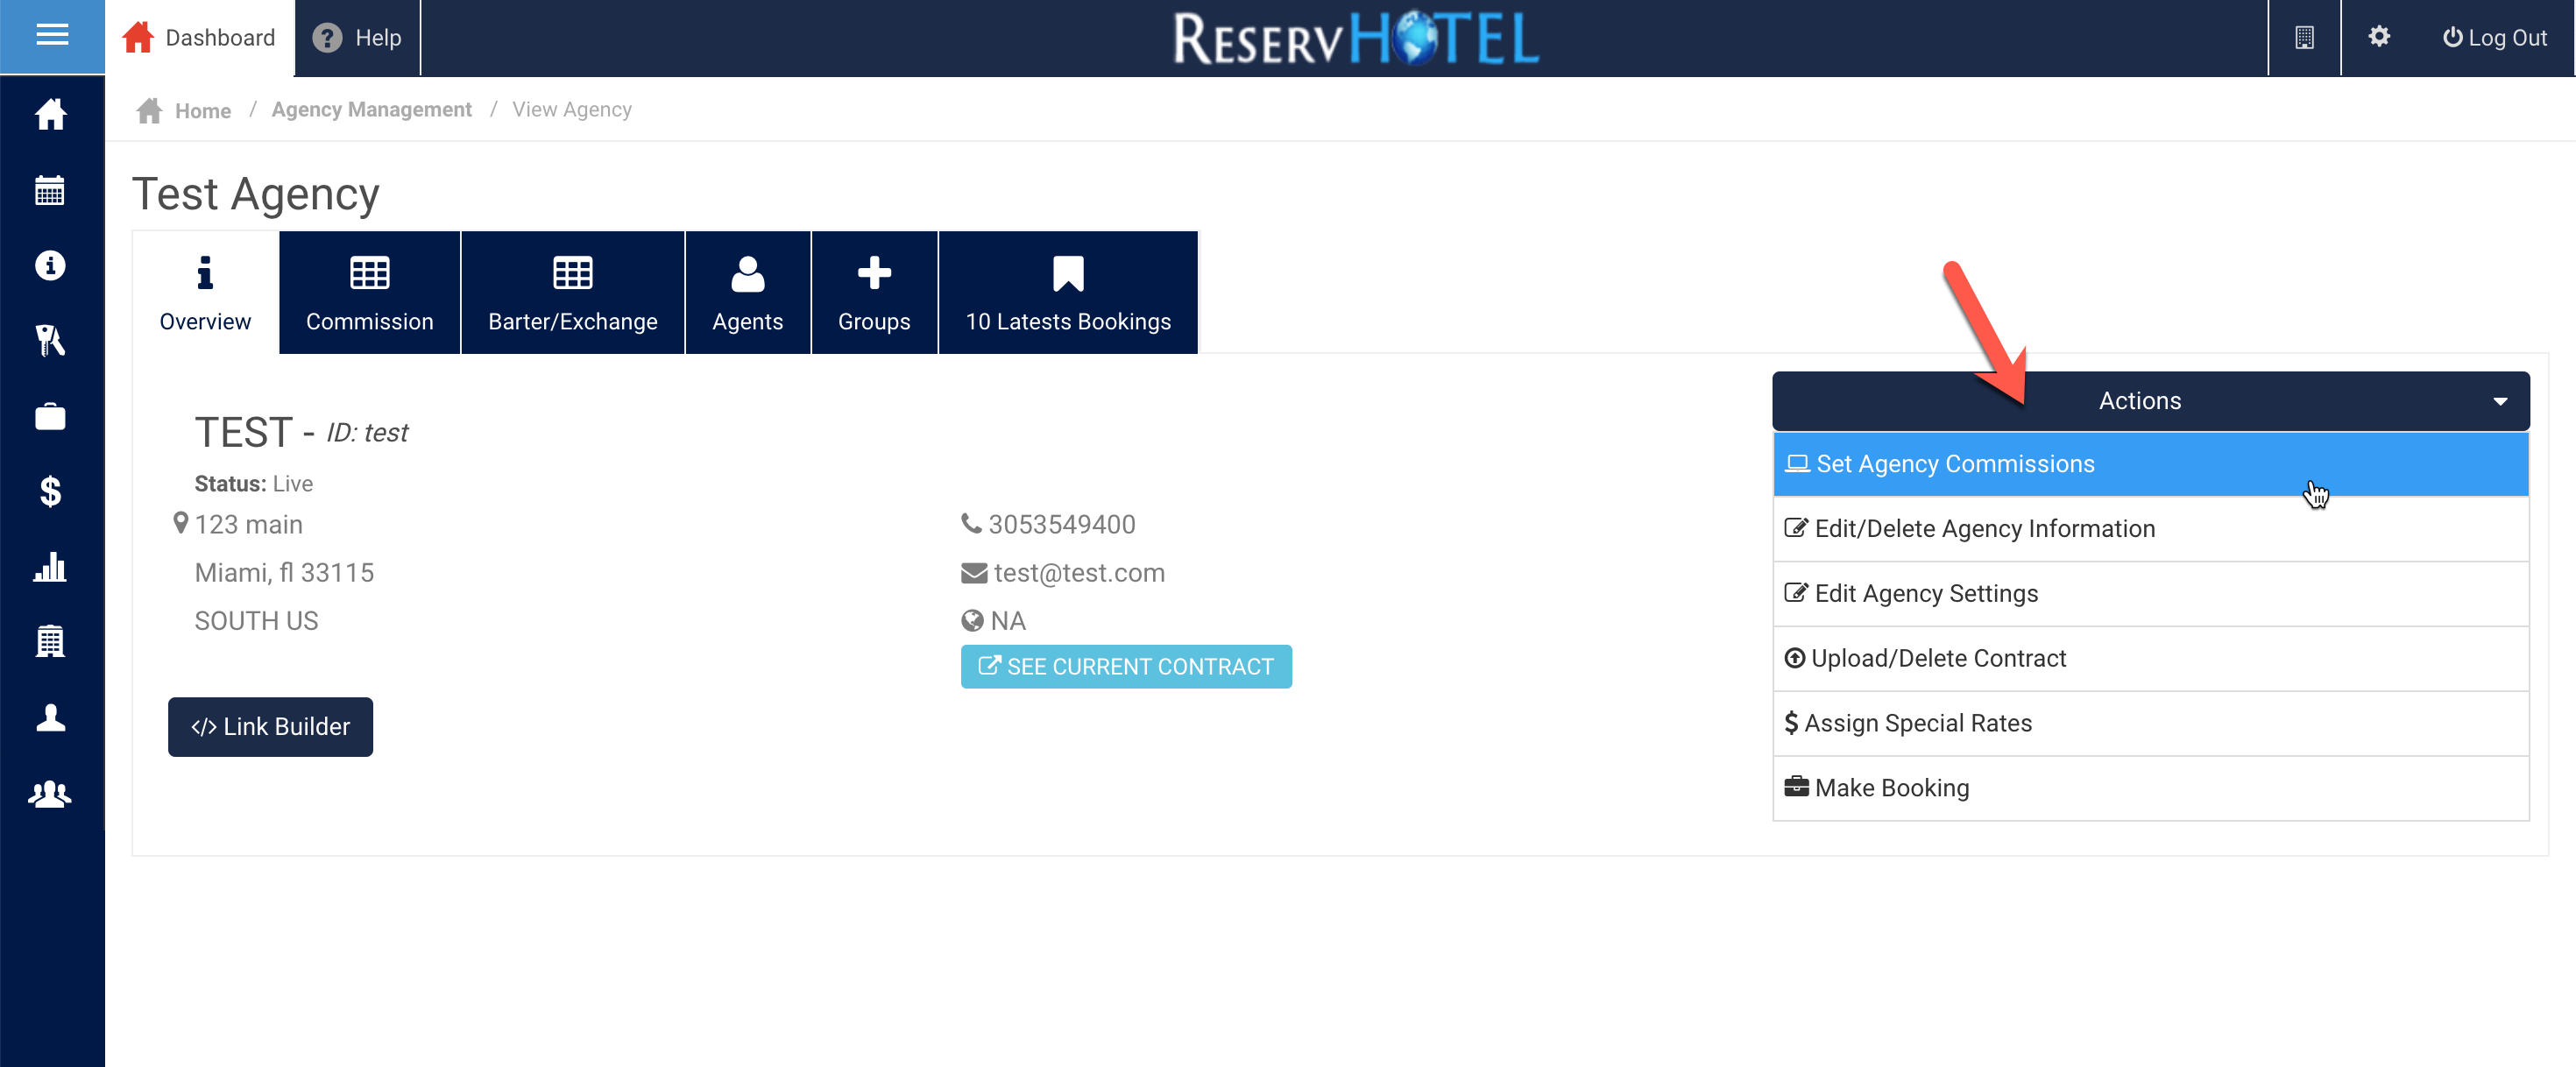This screenshot has height=1067, width=2576.
Task: Click the hotel icon in top bar
Action: click(2304, 37)
